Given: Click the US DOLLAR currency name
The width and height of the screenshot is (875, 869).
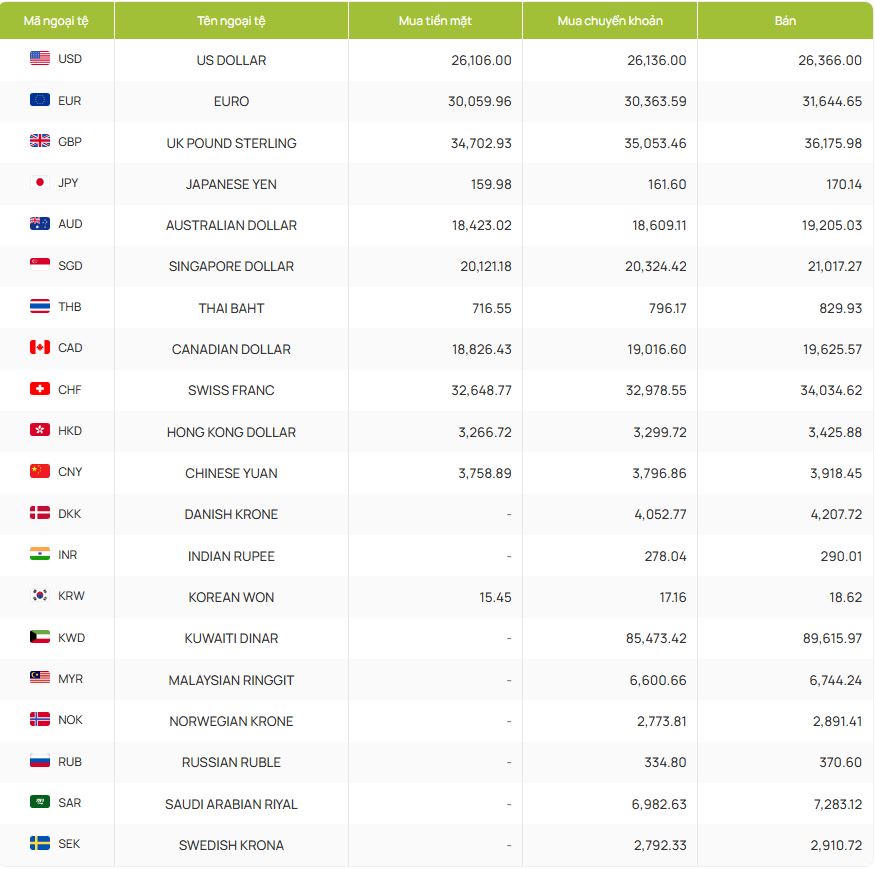Looking at the screenshot, I should pos(231,60).
